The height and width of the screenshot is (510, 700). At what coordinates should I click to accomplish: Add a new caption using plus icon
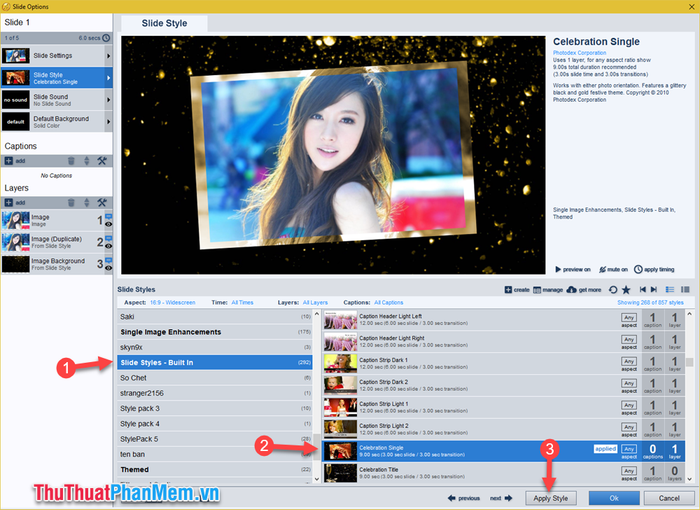(x=8, y=161)
